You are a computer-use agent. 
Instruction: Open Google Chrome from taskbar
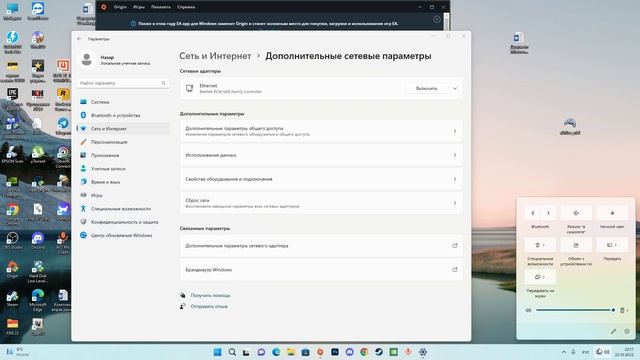tap(364, 352)
